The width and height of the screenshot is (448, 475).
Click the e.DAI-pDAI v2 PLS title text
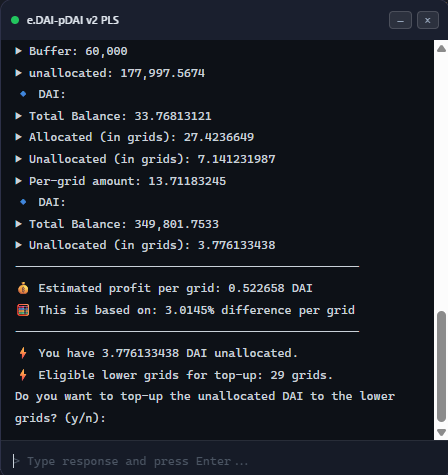73,20
